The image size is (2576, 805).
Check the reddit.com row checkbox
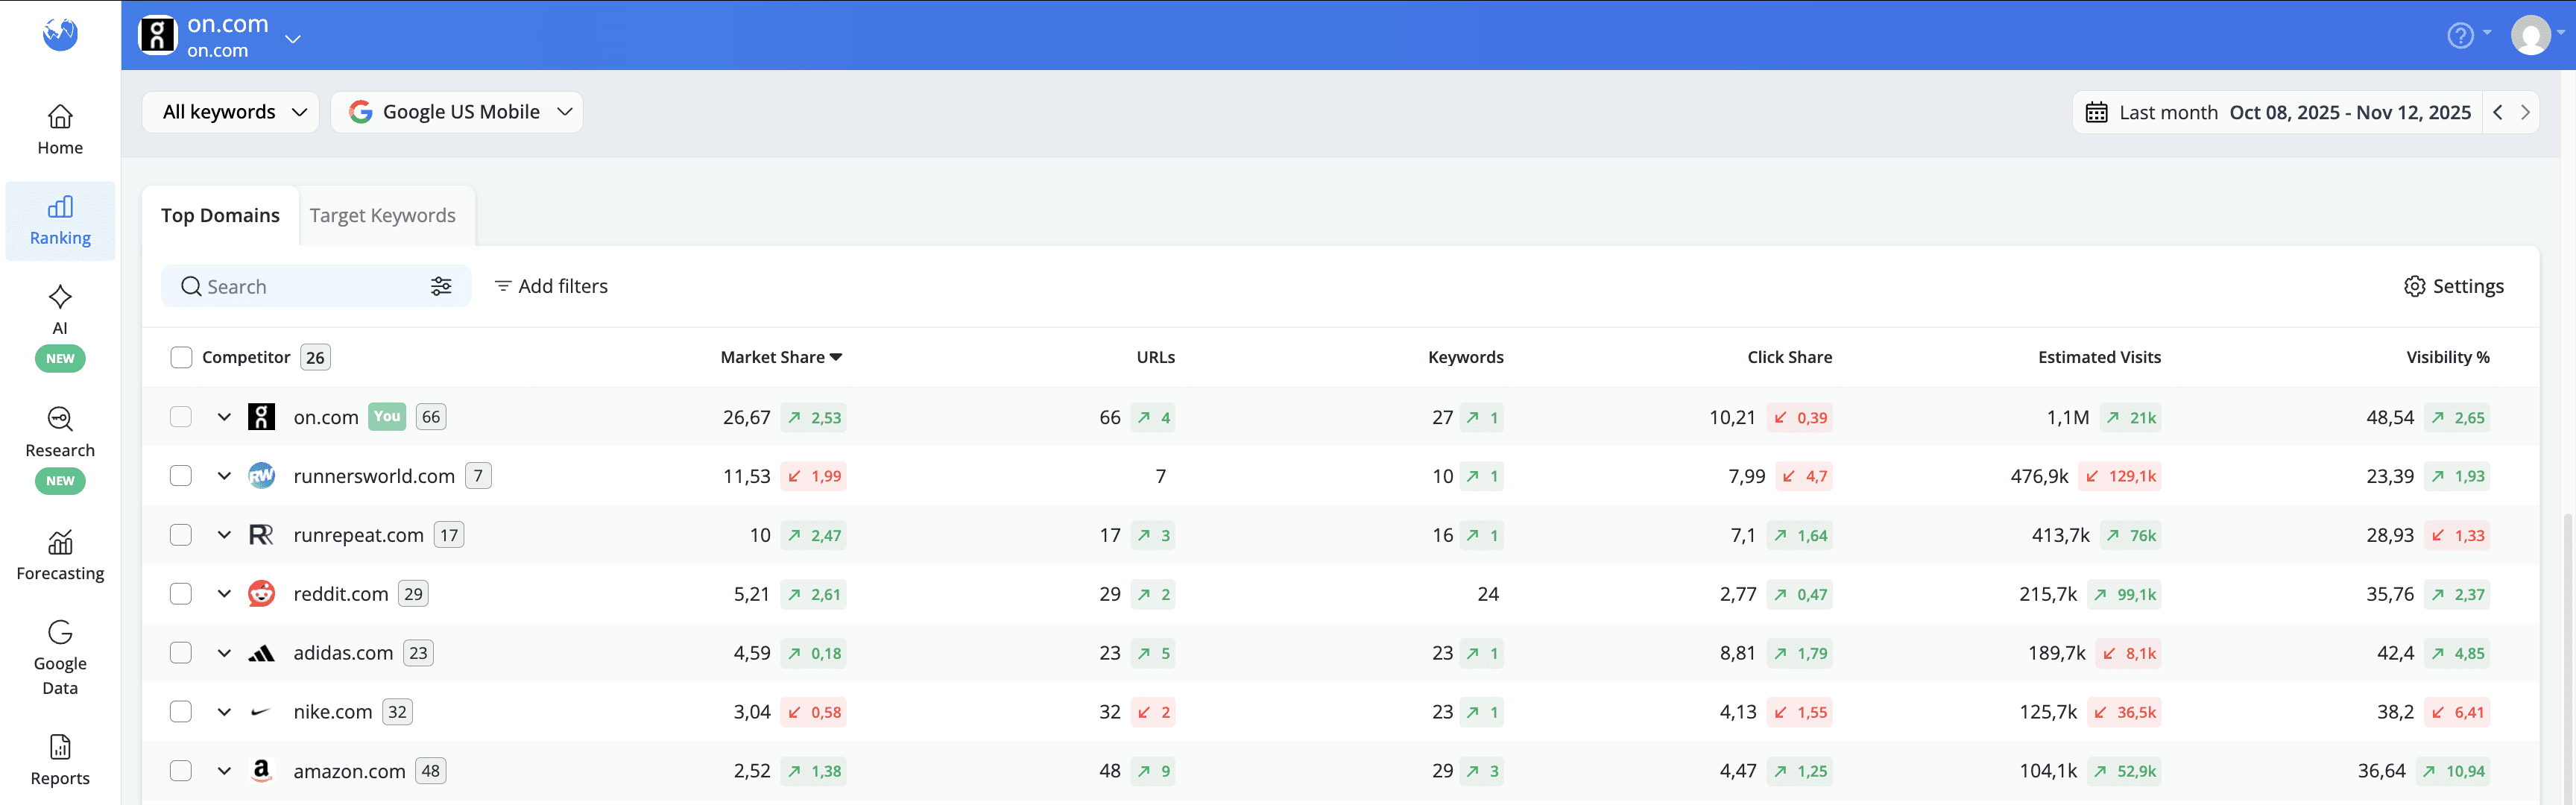tap(181, 594)
